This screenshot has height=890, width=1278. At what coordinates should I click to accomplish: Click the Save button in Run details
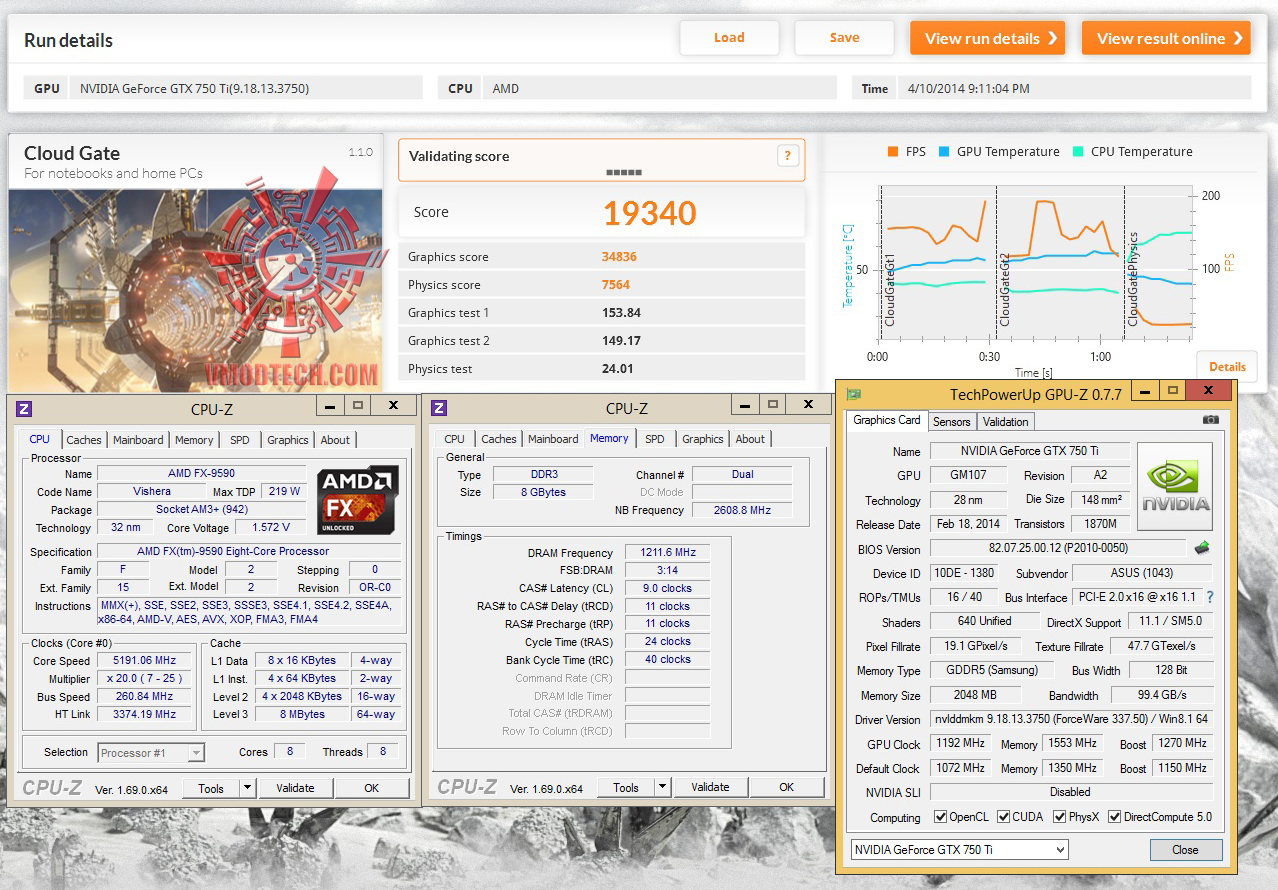point(844,38)
